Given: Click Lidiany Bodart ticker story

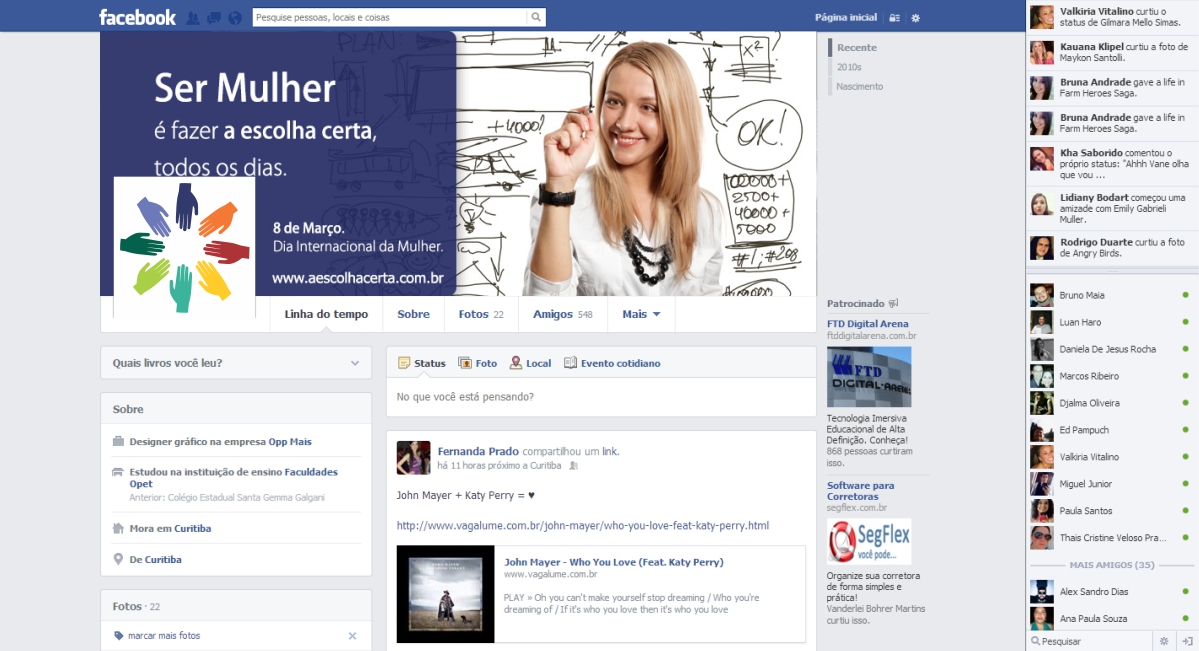Looking at the screenshot, I should tap(1112, 208).
